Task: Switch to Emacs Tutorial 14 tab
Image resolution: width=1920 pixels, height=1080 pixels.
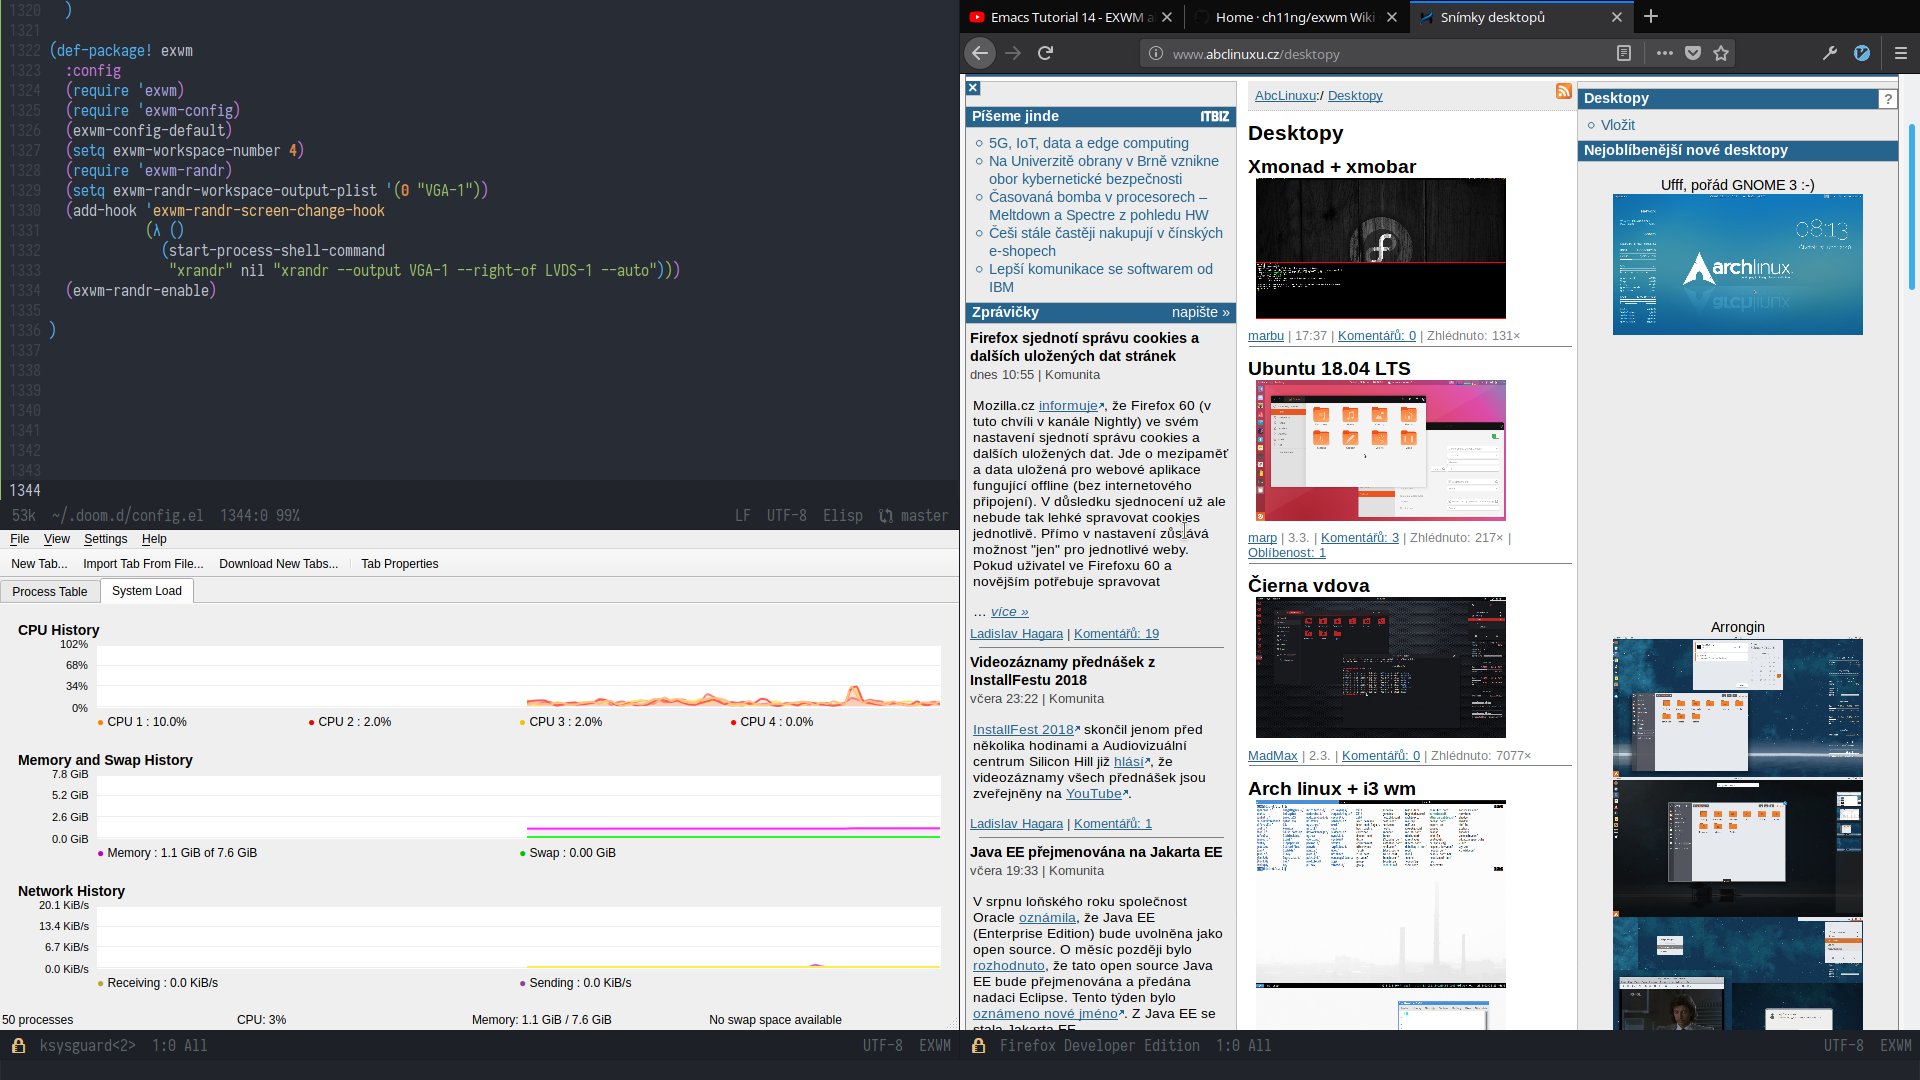Action: 1072,17
